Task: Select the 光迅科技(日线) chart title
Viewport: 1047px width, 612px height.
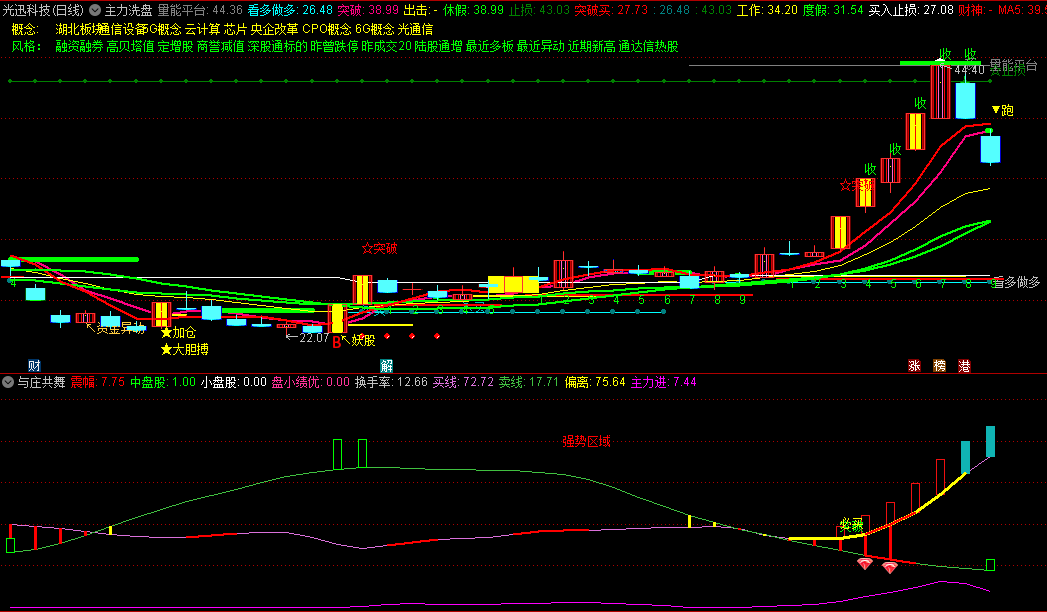Action: (43, 10)
